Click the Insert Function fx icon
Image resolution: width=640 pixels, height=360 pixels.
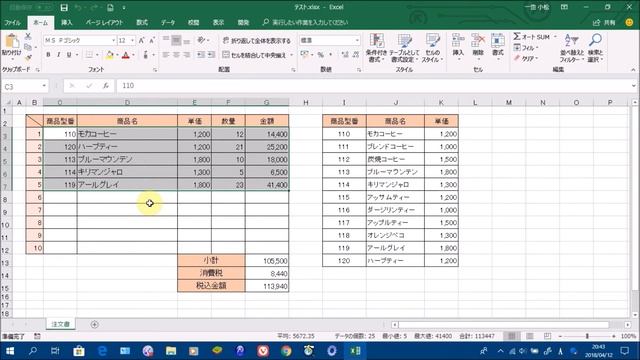(x=106, y=86)
